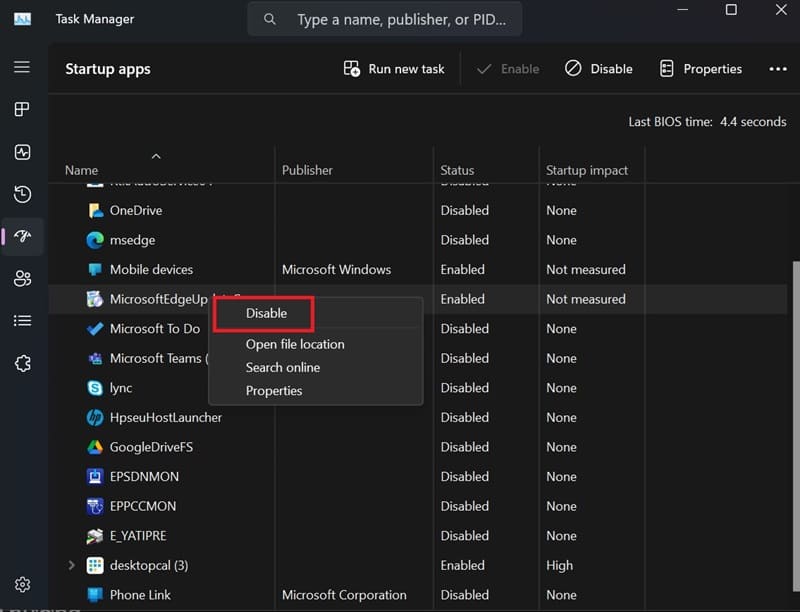This screenshot has height=612, width=800.
Task: Click the lync Skype icon
Action: tap(95, 388)
